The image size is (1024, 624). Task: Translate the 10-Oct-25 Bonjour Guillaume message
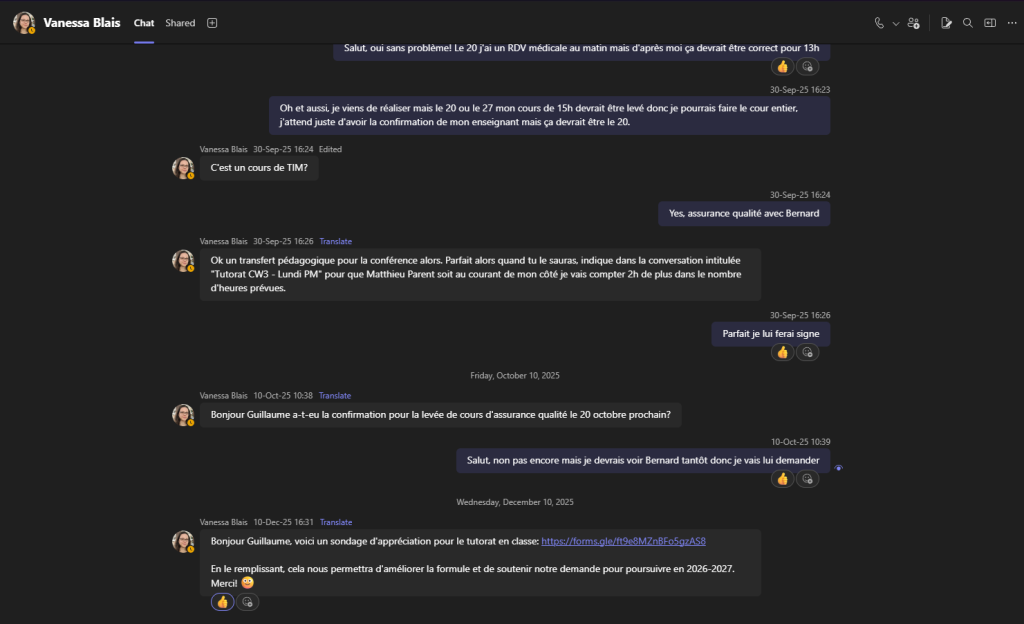[335, 395]
